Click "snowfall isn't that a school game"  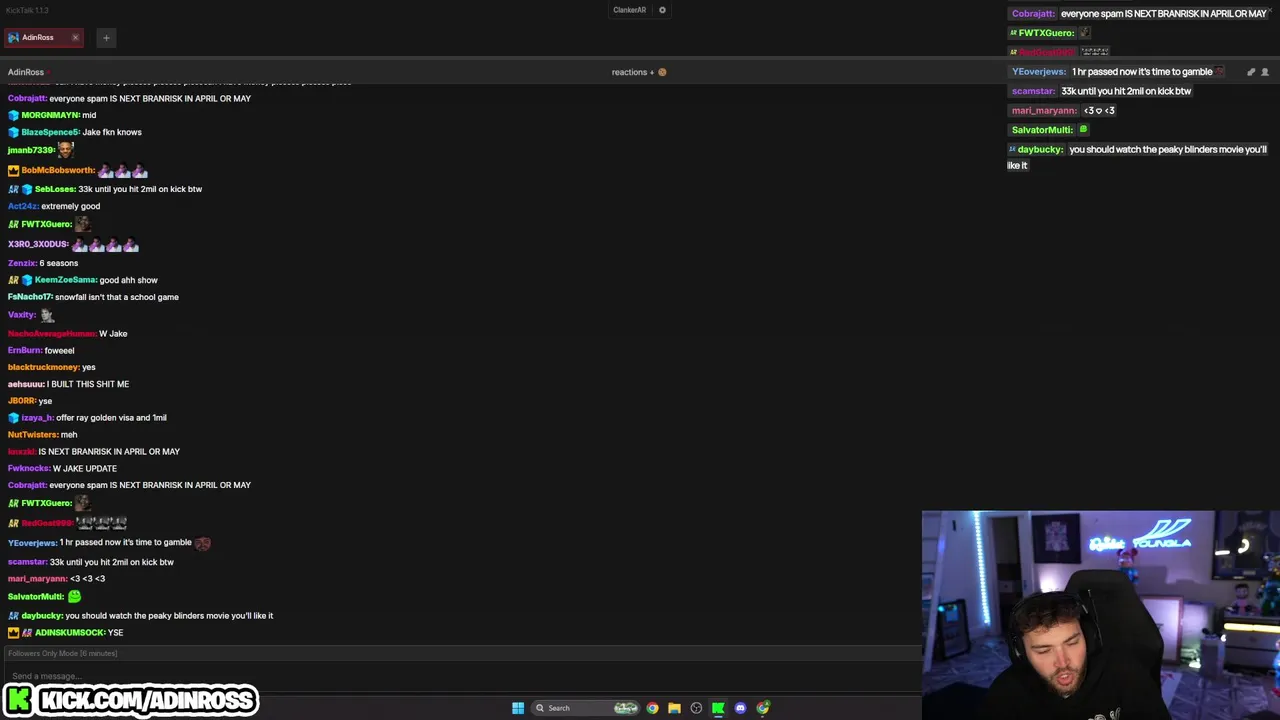[117, 297]
